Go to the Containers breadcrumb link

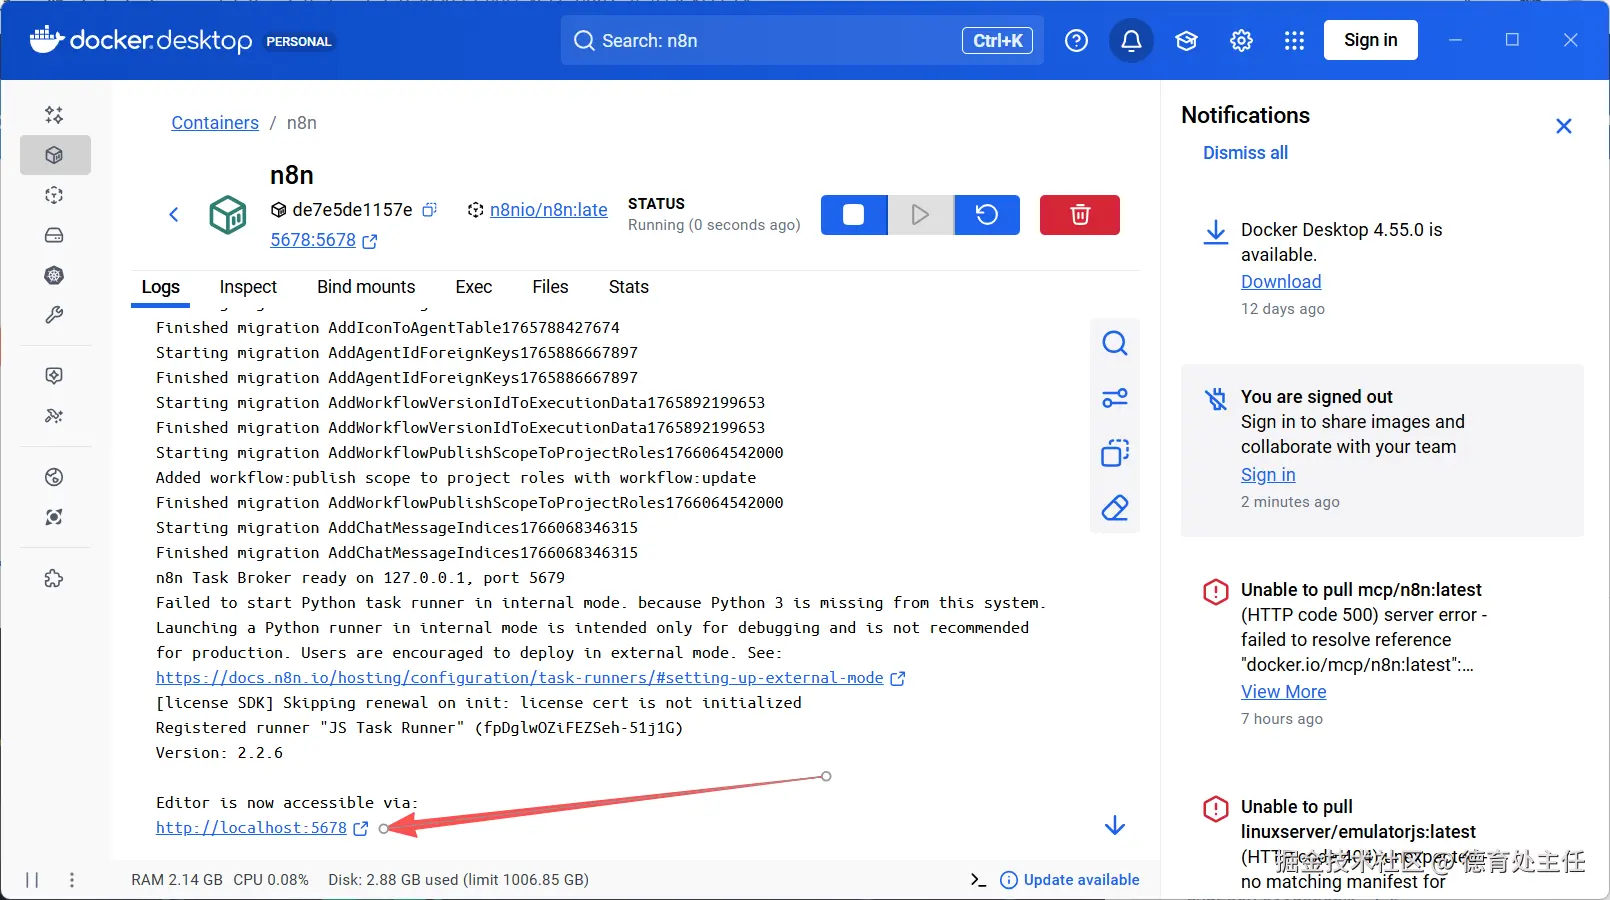coord(215,123)
